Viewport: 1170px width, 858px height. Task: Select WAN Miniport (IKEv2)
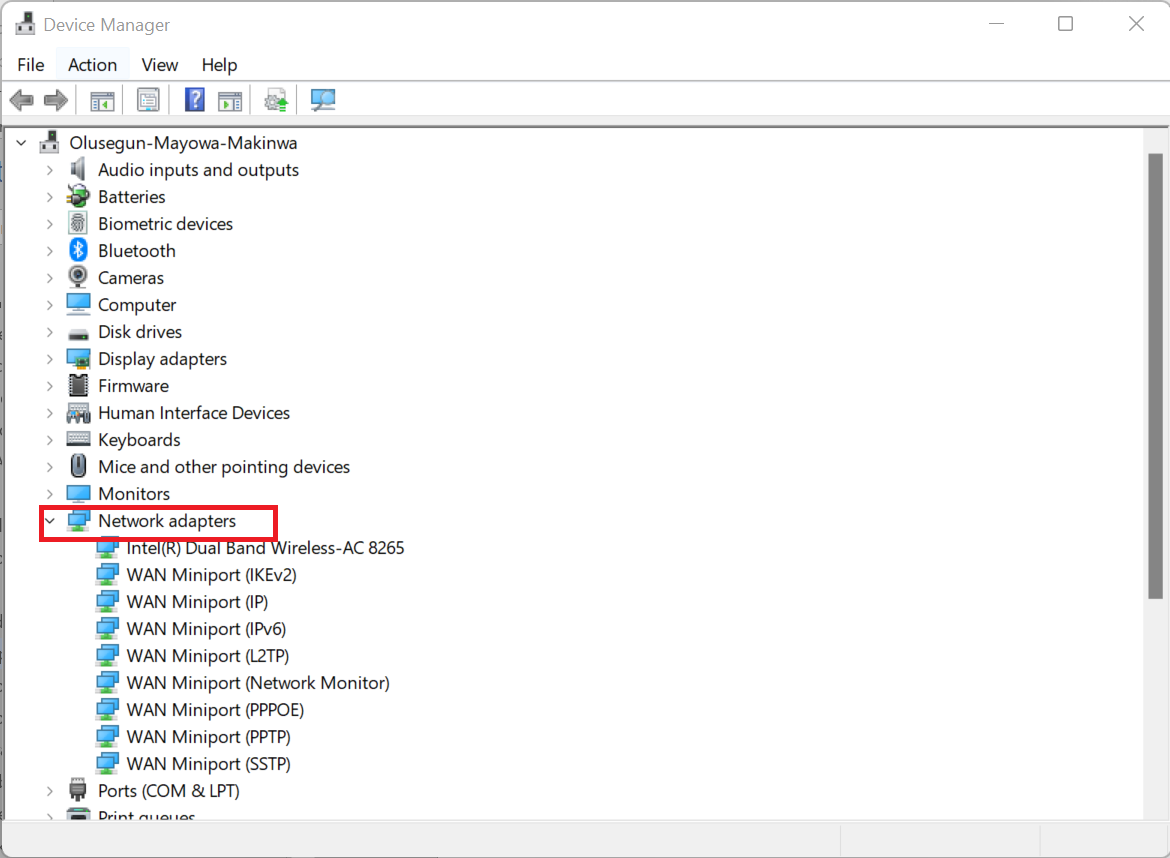211,574
